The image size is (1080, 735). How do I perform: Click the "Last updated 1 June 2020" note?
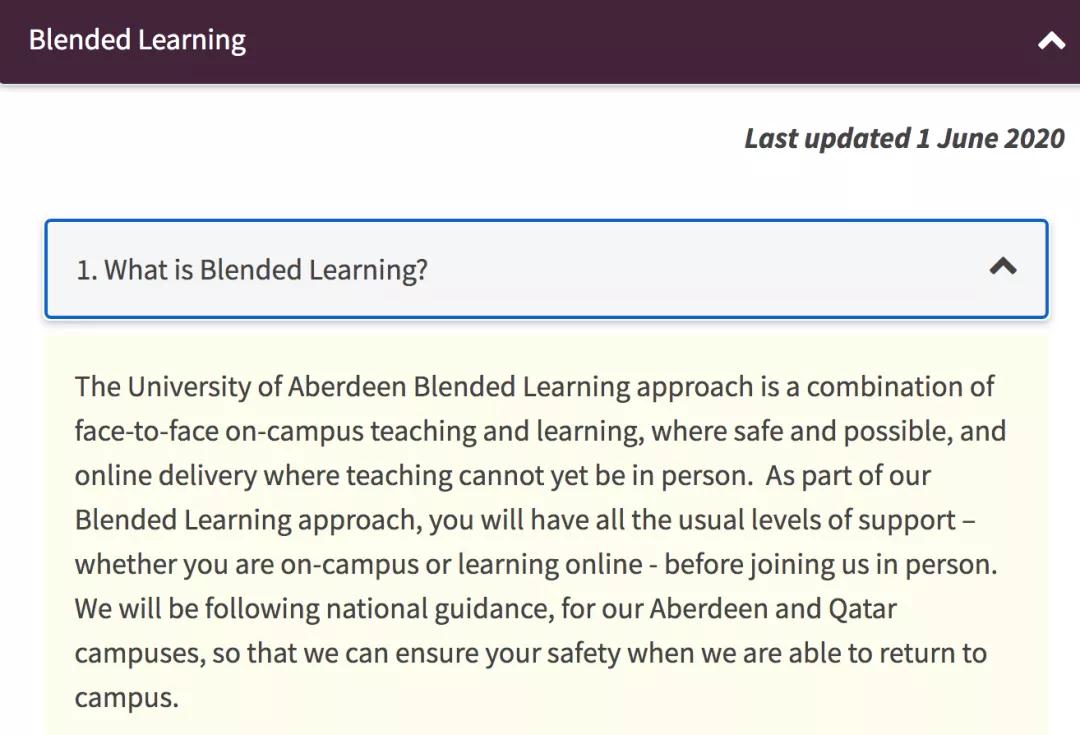[904, 138]
